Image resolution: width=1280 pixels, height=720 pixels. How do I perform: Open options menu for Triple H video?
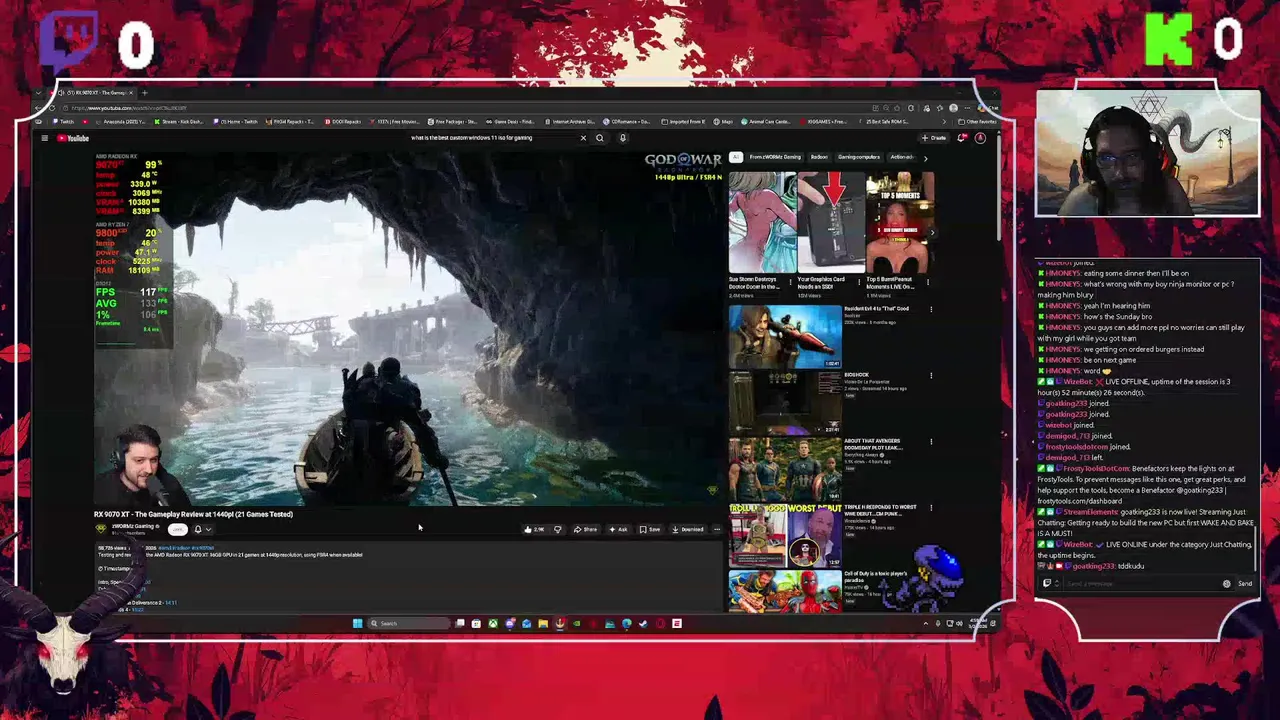[x=931, y=508]
